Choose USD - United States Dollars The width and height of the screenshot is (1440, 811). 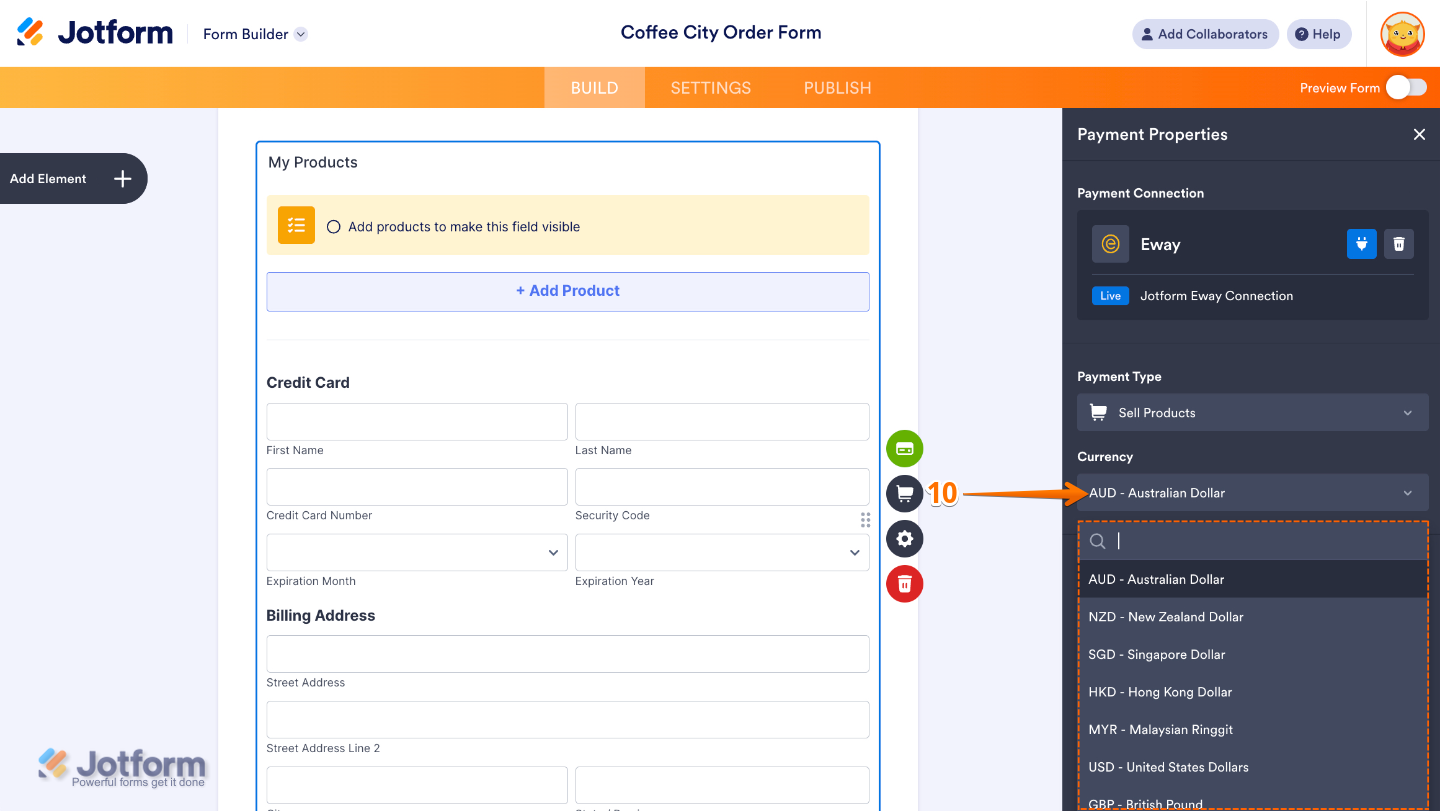point(1253,767)
